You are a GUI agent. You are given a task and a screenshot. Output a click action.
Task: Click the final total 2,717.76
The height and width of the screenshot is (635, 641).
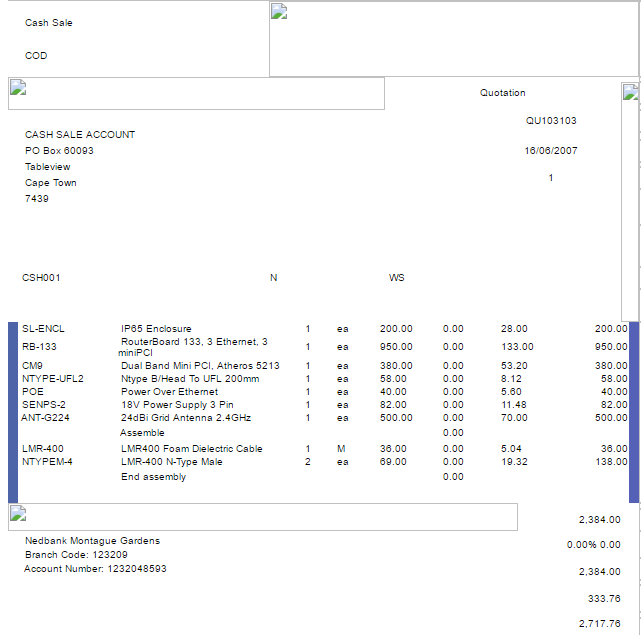coord(600,624)
